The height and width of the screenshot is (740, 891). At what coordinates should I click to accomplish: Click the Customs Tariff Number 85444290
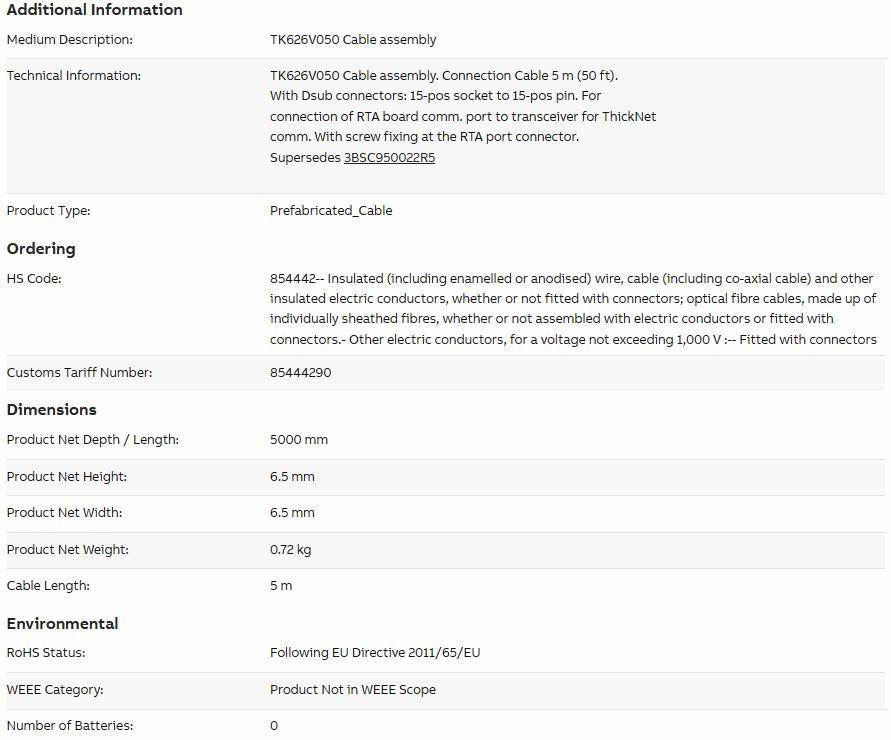point(301,373)
